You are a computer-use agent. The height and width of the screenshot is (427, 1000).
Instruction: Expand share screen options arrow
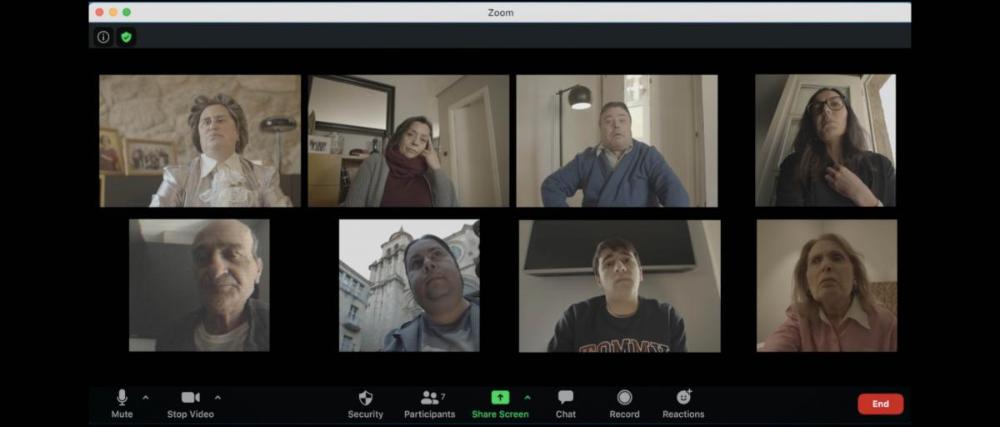[x=527, y=398]
